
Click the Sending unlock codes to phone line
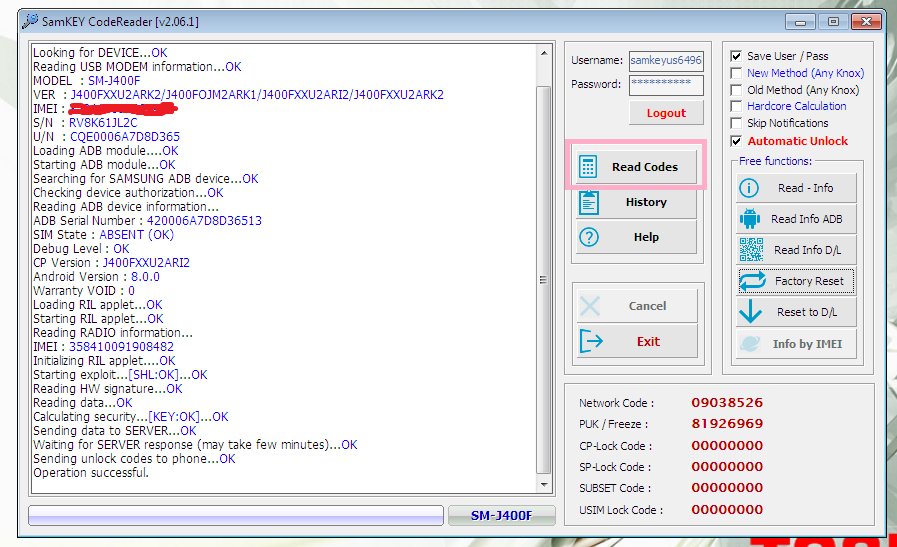134,459
